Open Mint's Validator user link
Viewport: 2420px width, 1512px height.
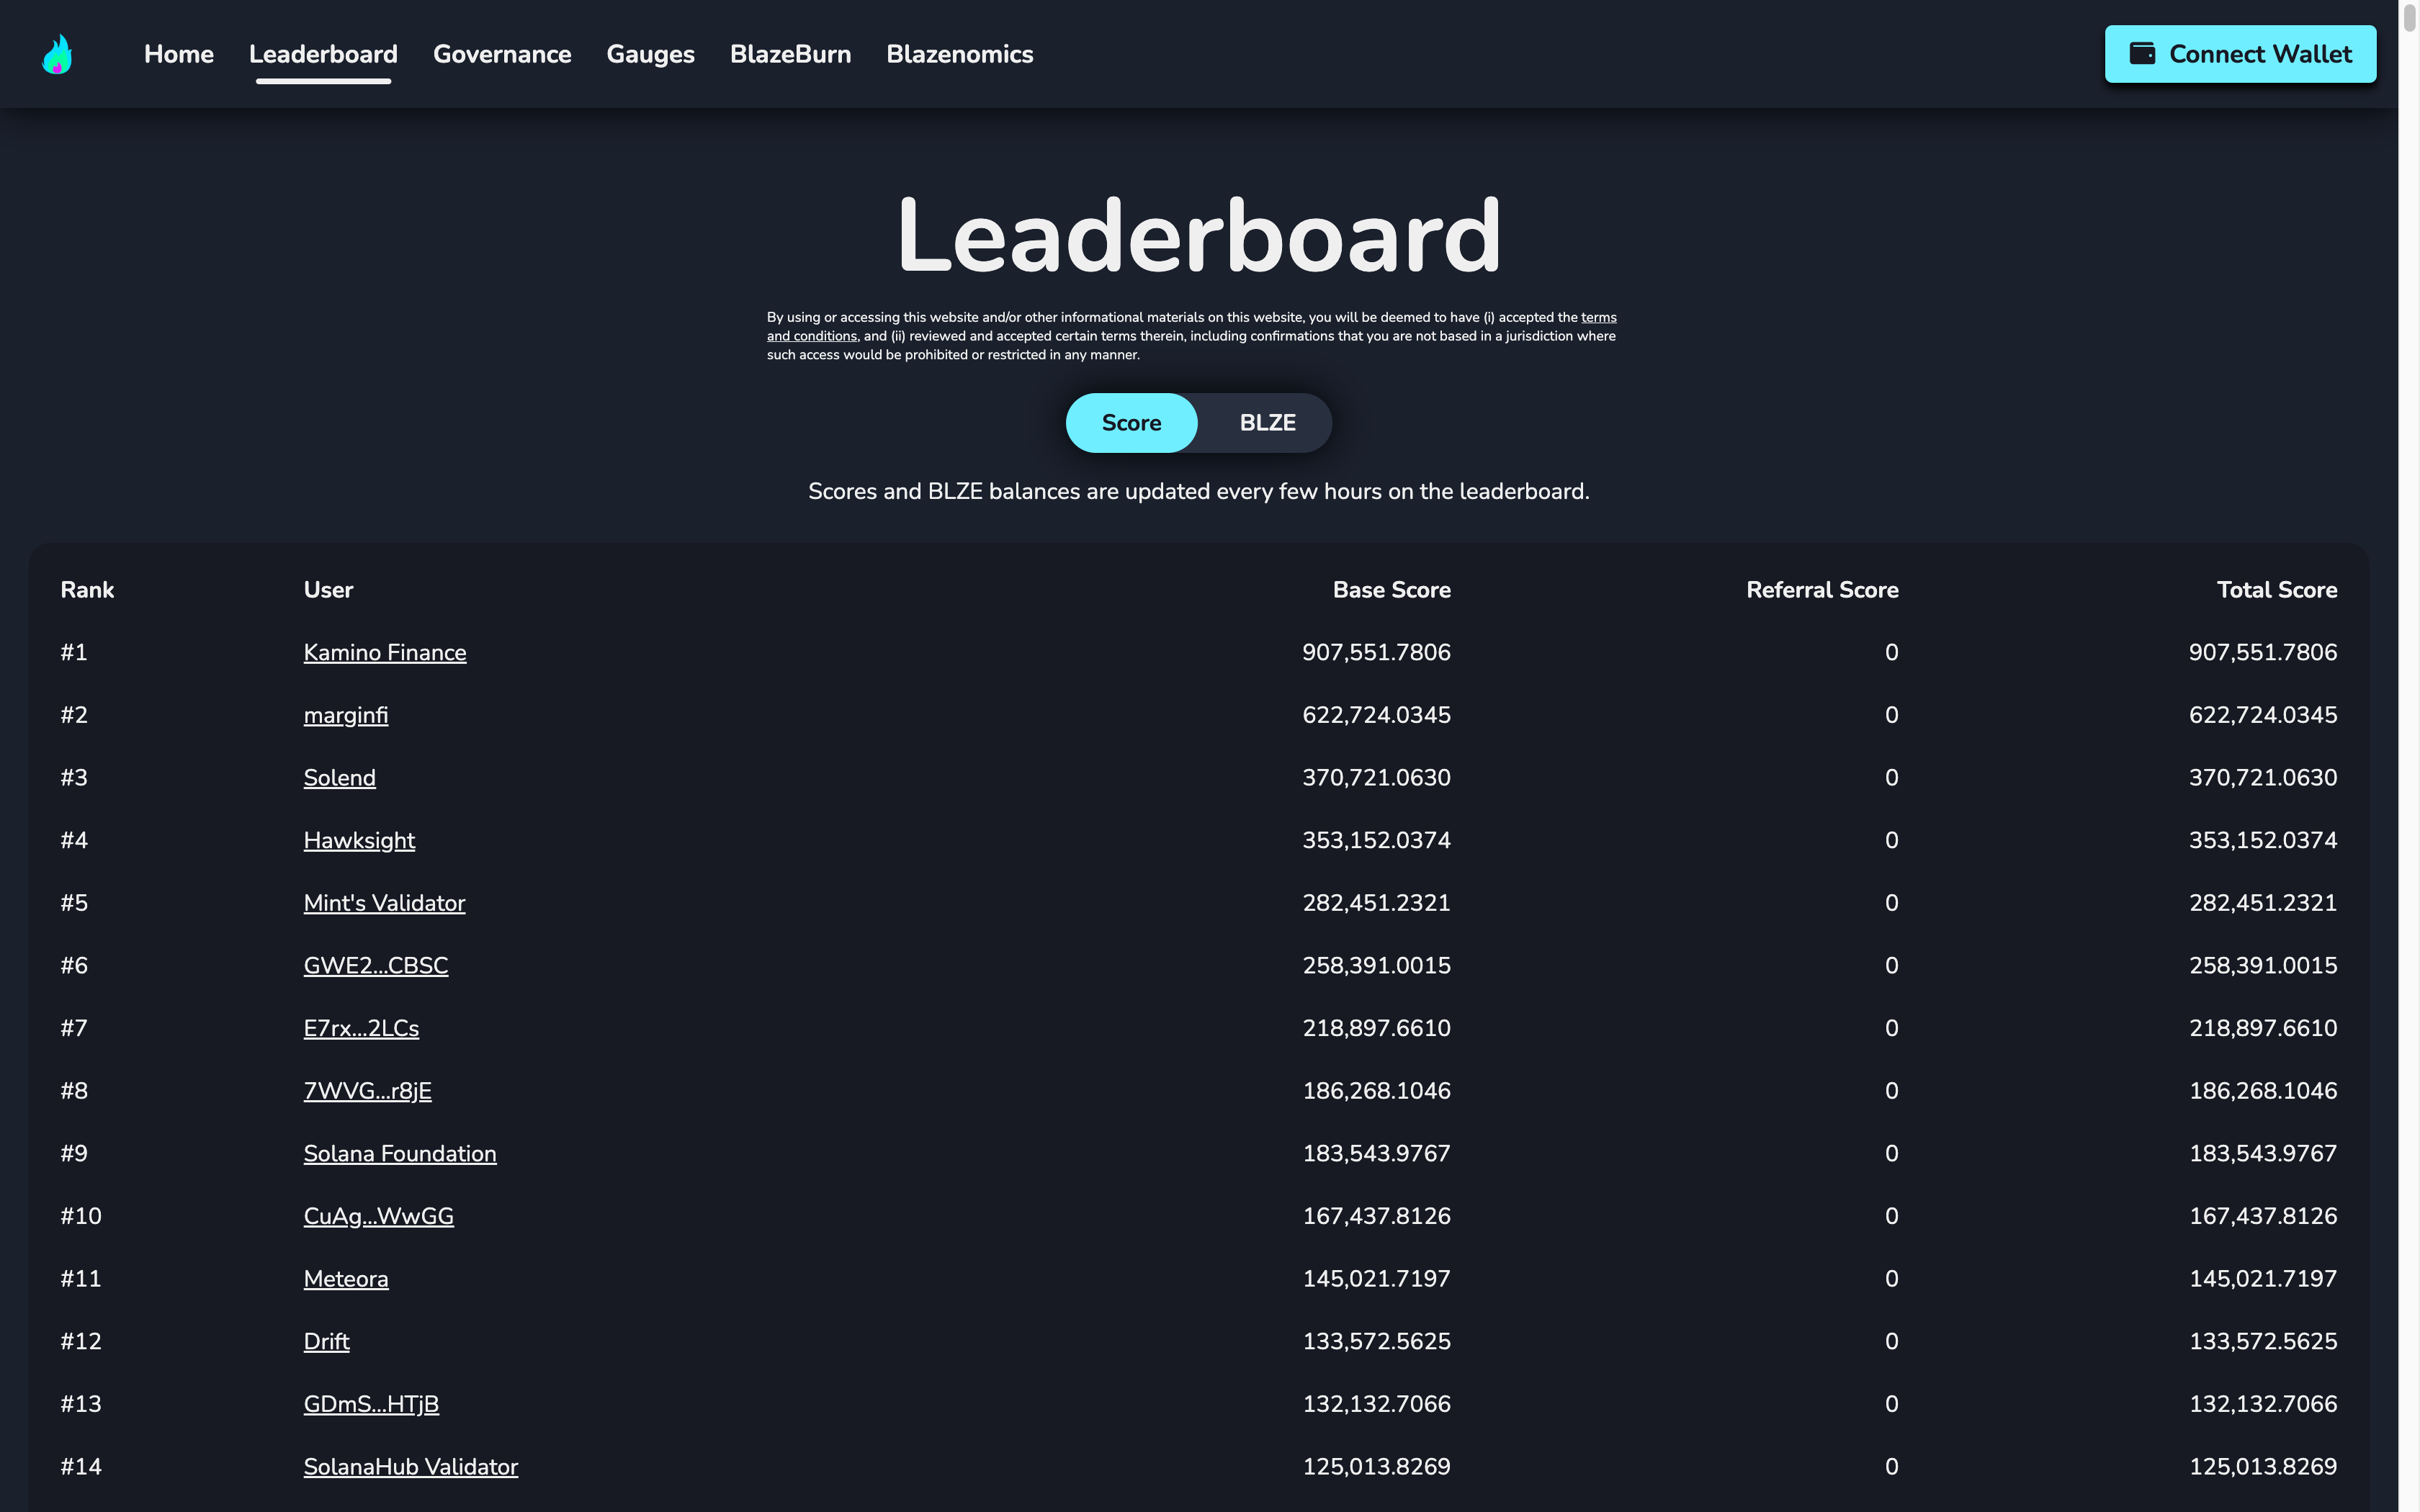[x=384, y=903]
